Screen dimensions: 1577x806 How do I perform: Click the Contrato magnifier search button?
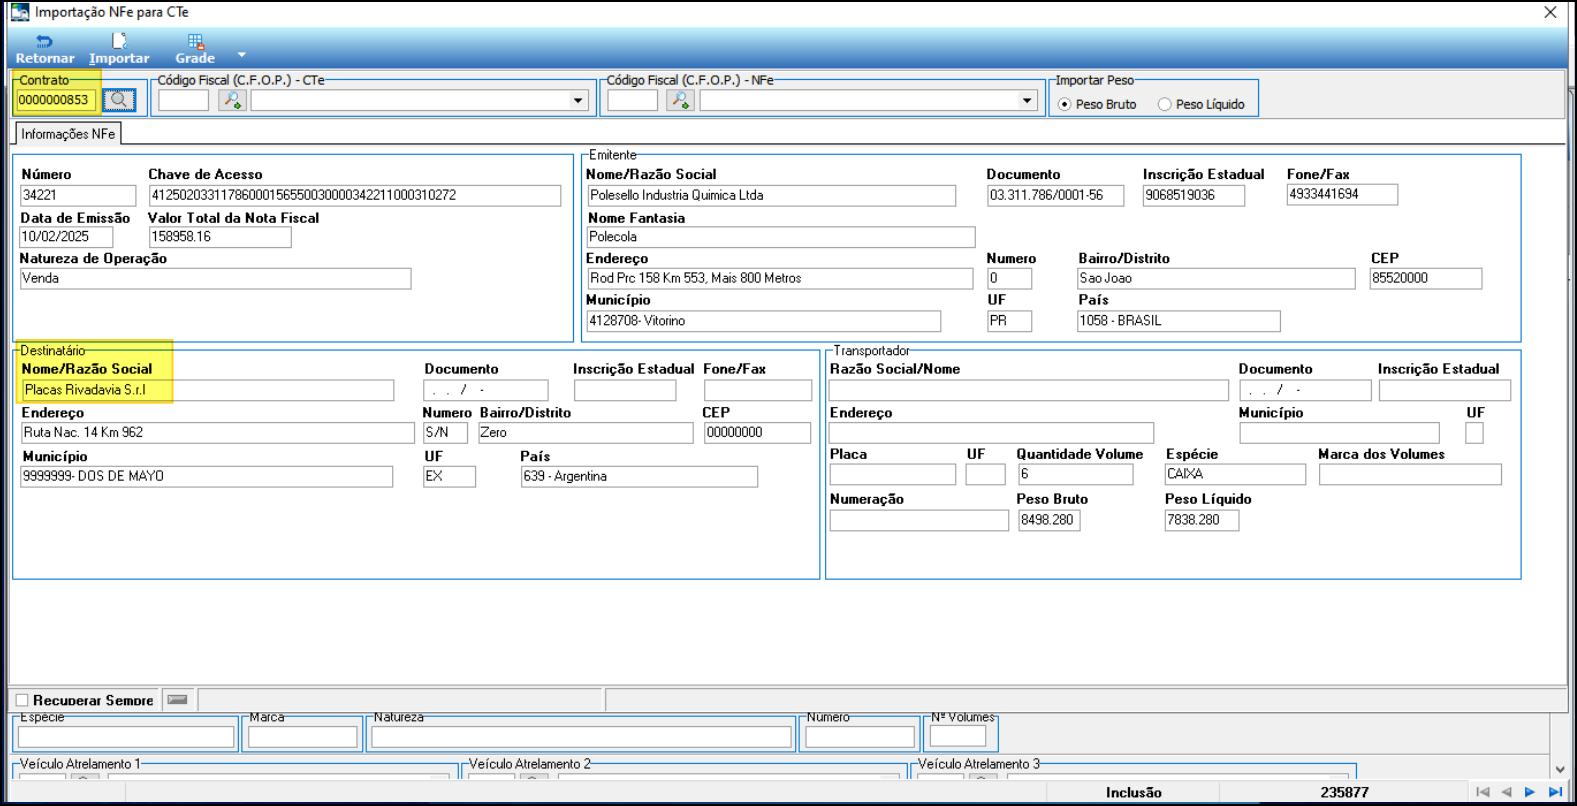pos(119,100)
